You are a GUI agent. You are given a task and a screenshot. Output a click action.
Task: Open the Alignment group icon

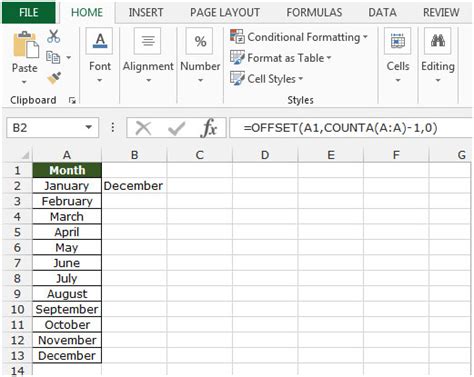pyautogui.click(x=148, y=41)
